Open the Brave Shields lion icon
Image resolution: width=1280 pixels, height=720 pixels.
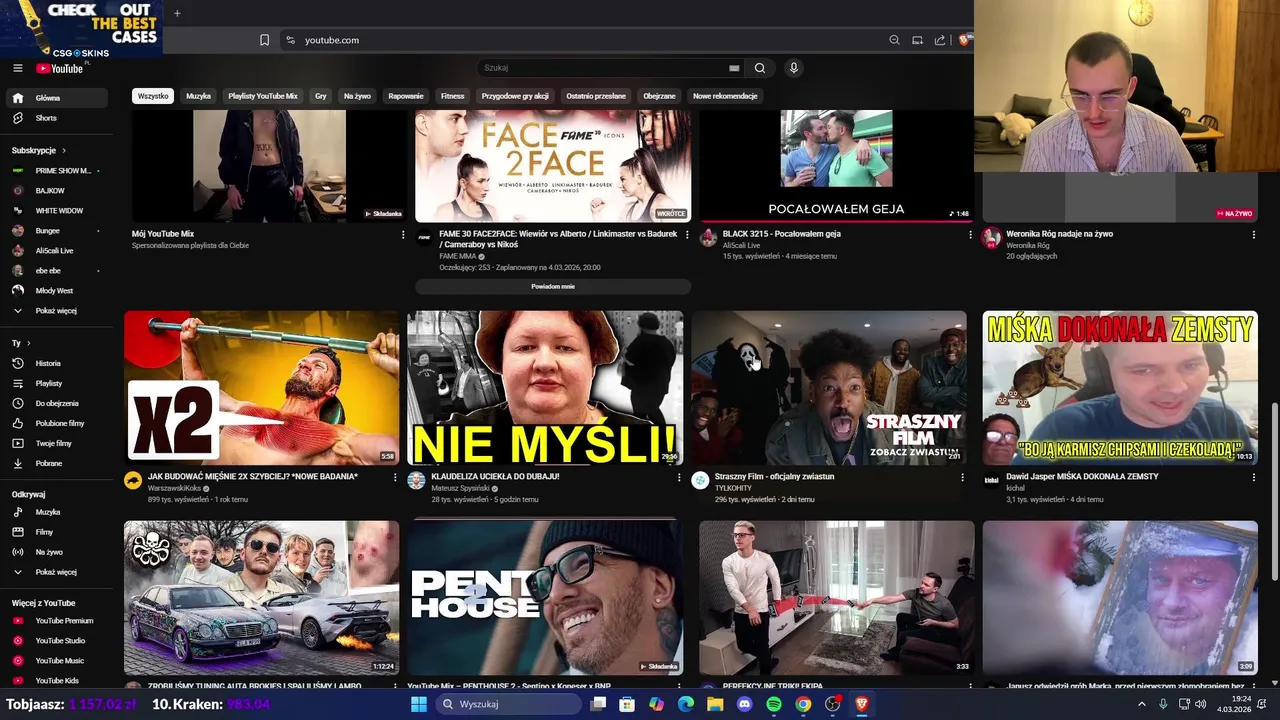(x=964, y=40)
